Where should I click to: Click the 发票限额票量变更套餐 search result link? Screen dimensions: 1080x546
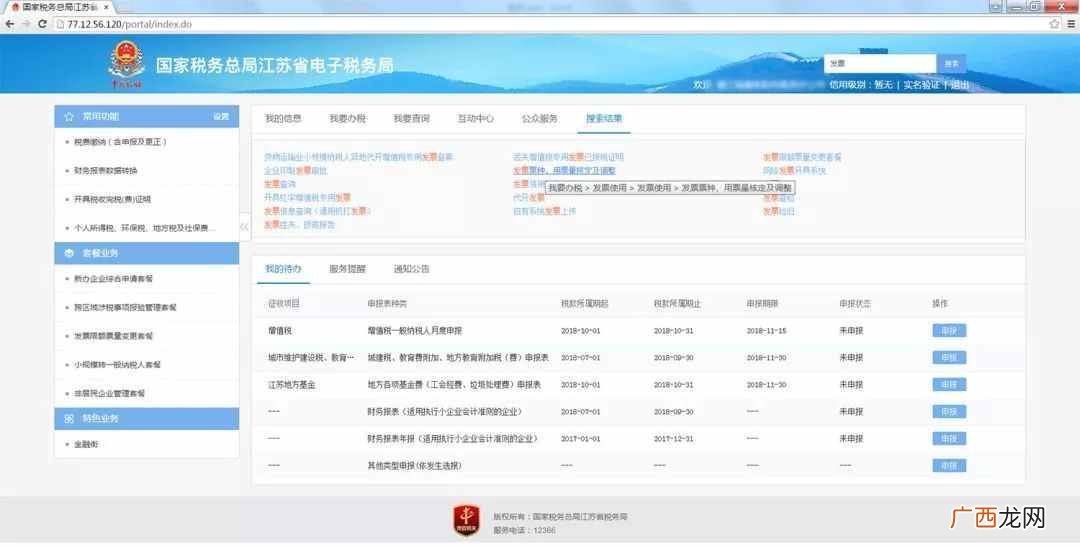[802, 157]
